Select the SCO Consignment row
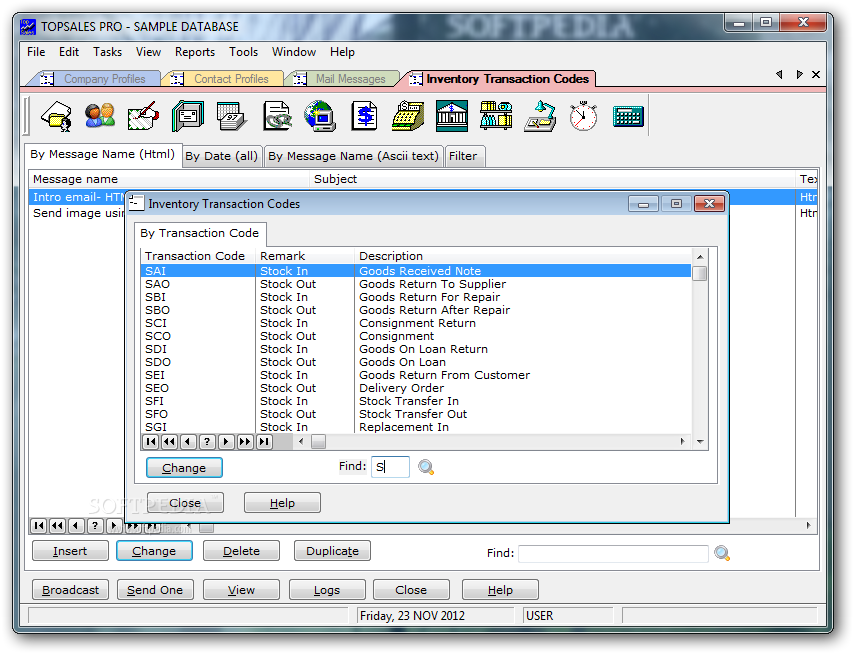This screenshot has height=654, width=854. (416, 336)
